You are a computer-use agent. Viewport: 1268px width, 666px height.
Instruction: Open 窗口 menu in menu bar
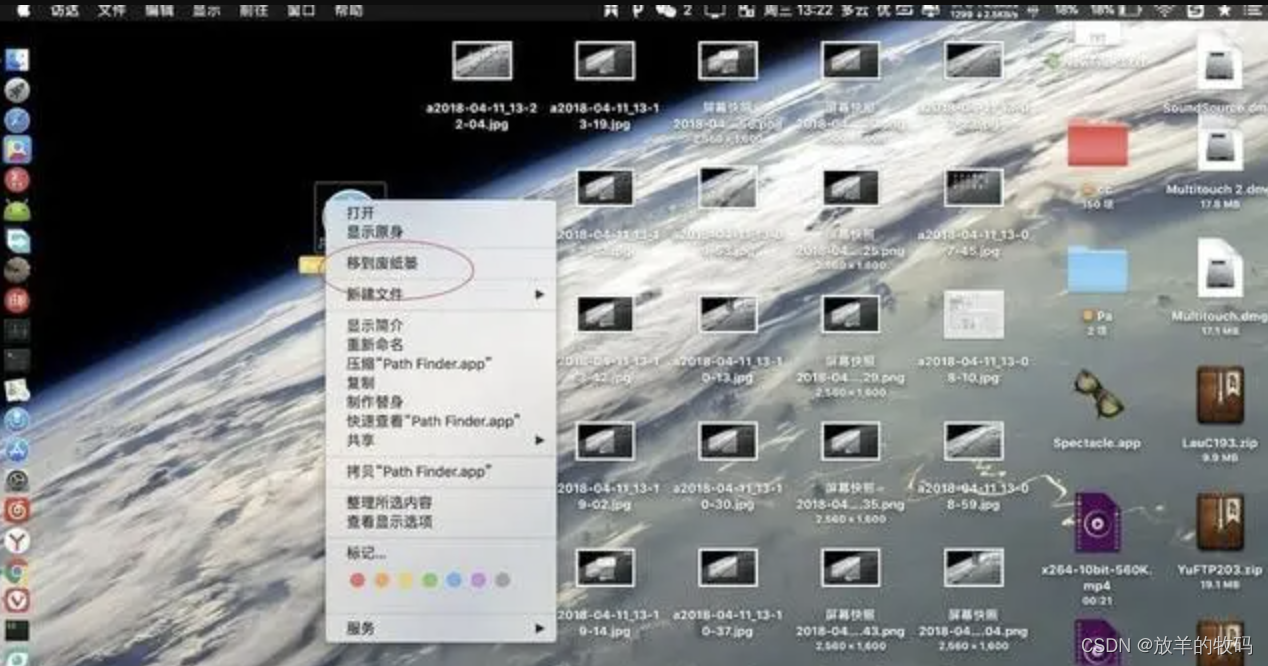pyautogui.click(x=301, y=10)
